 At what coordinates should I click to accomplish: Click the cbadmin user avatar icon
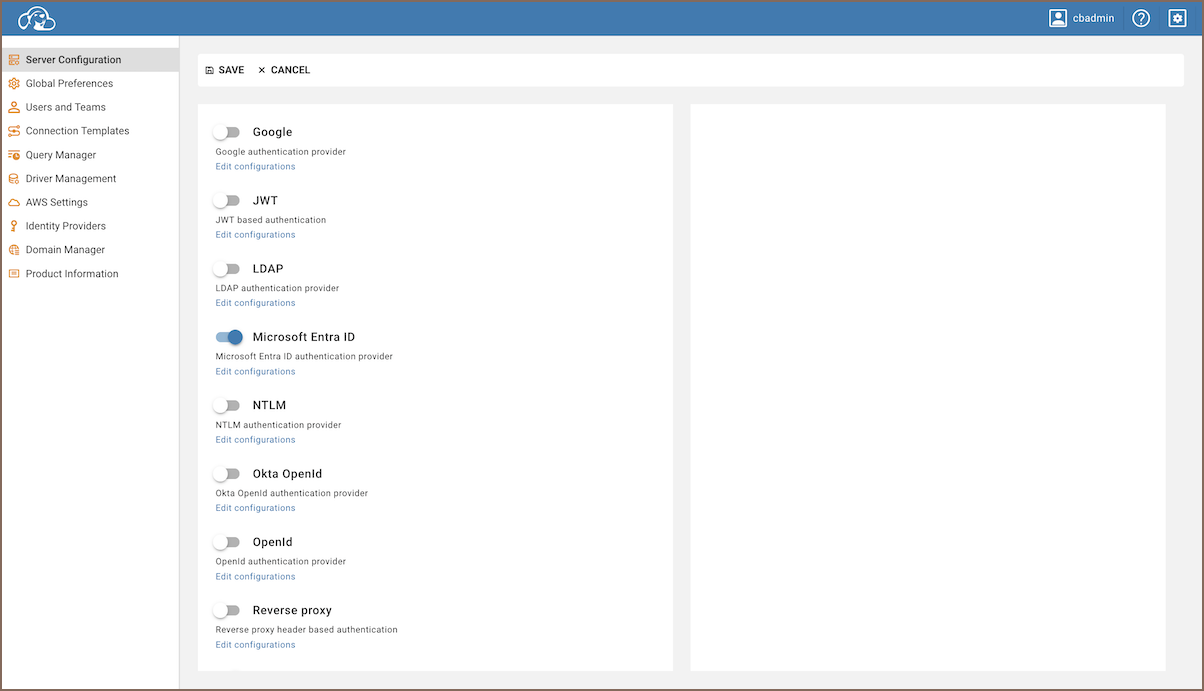point(1058,18)
